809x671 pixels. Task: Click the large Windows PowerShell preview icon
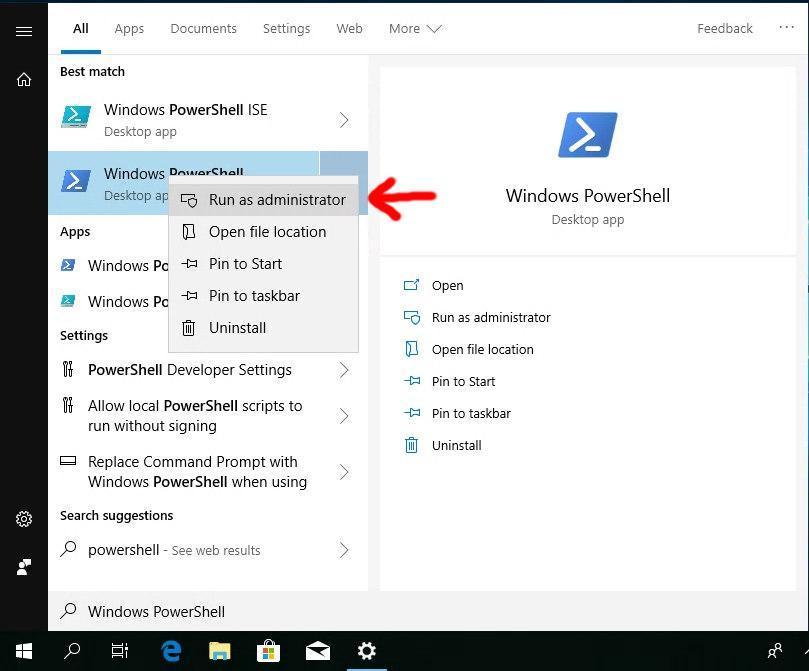pyautogui.click(x=587, y=135)
